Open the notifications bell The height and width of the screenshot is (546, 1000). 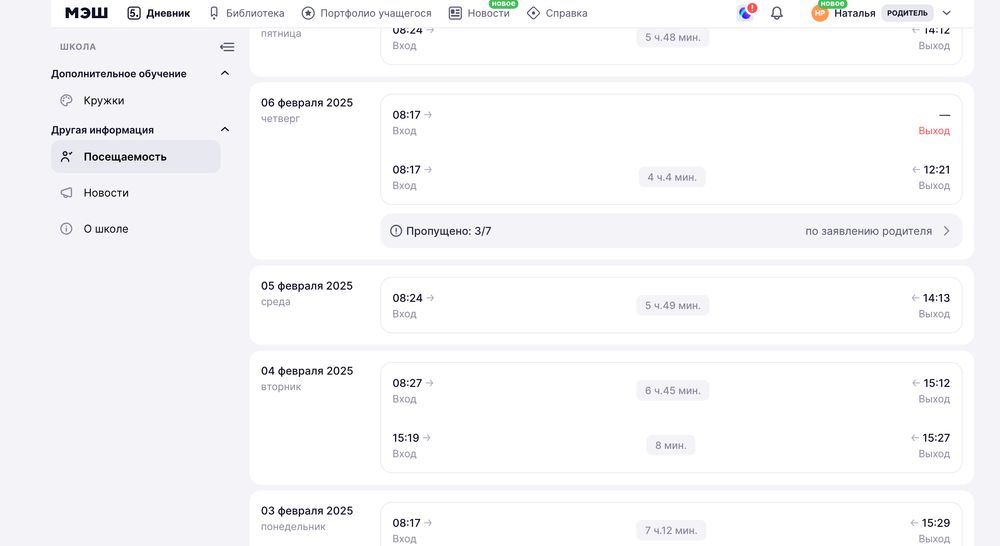pos(776,13)
